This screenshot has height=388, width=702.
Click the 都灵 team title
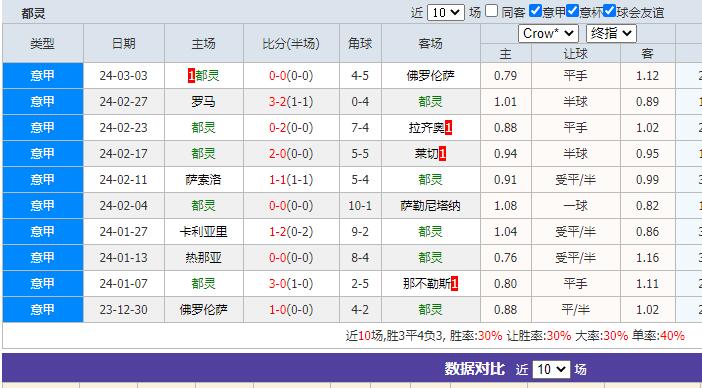click(33, 13)
